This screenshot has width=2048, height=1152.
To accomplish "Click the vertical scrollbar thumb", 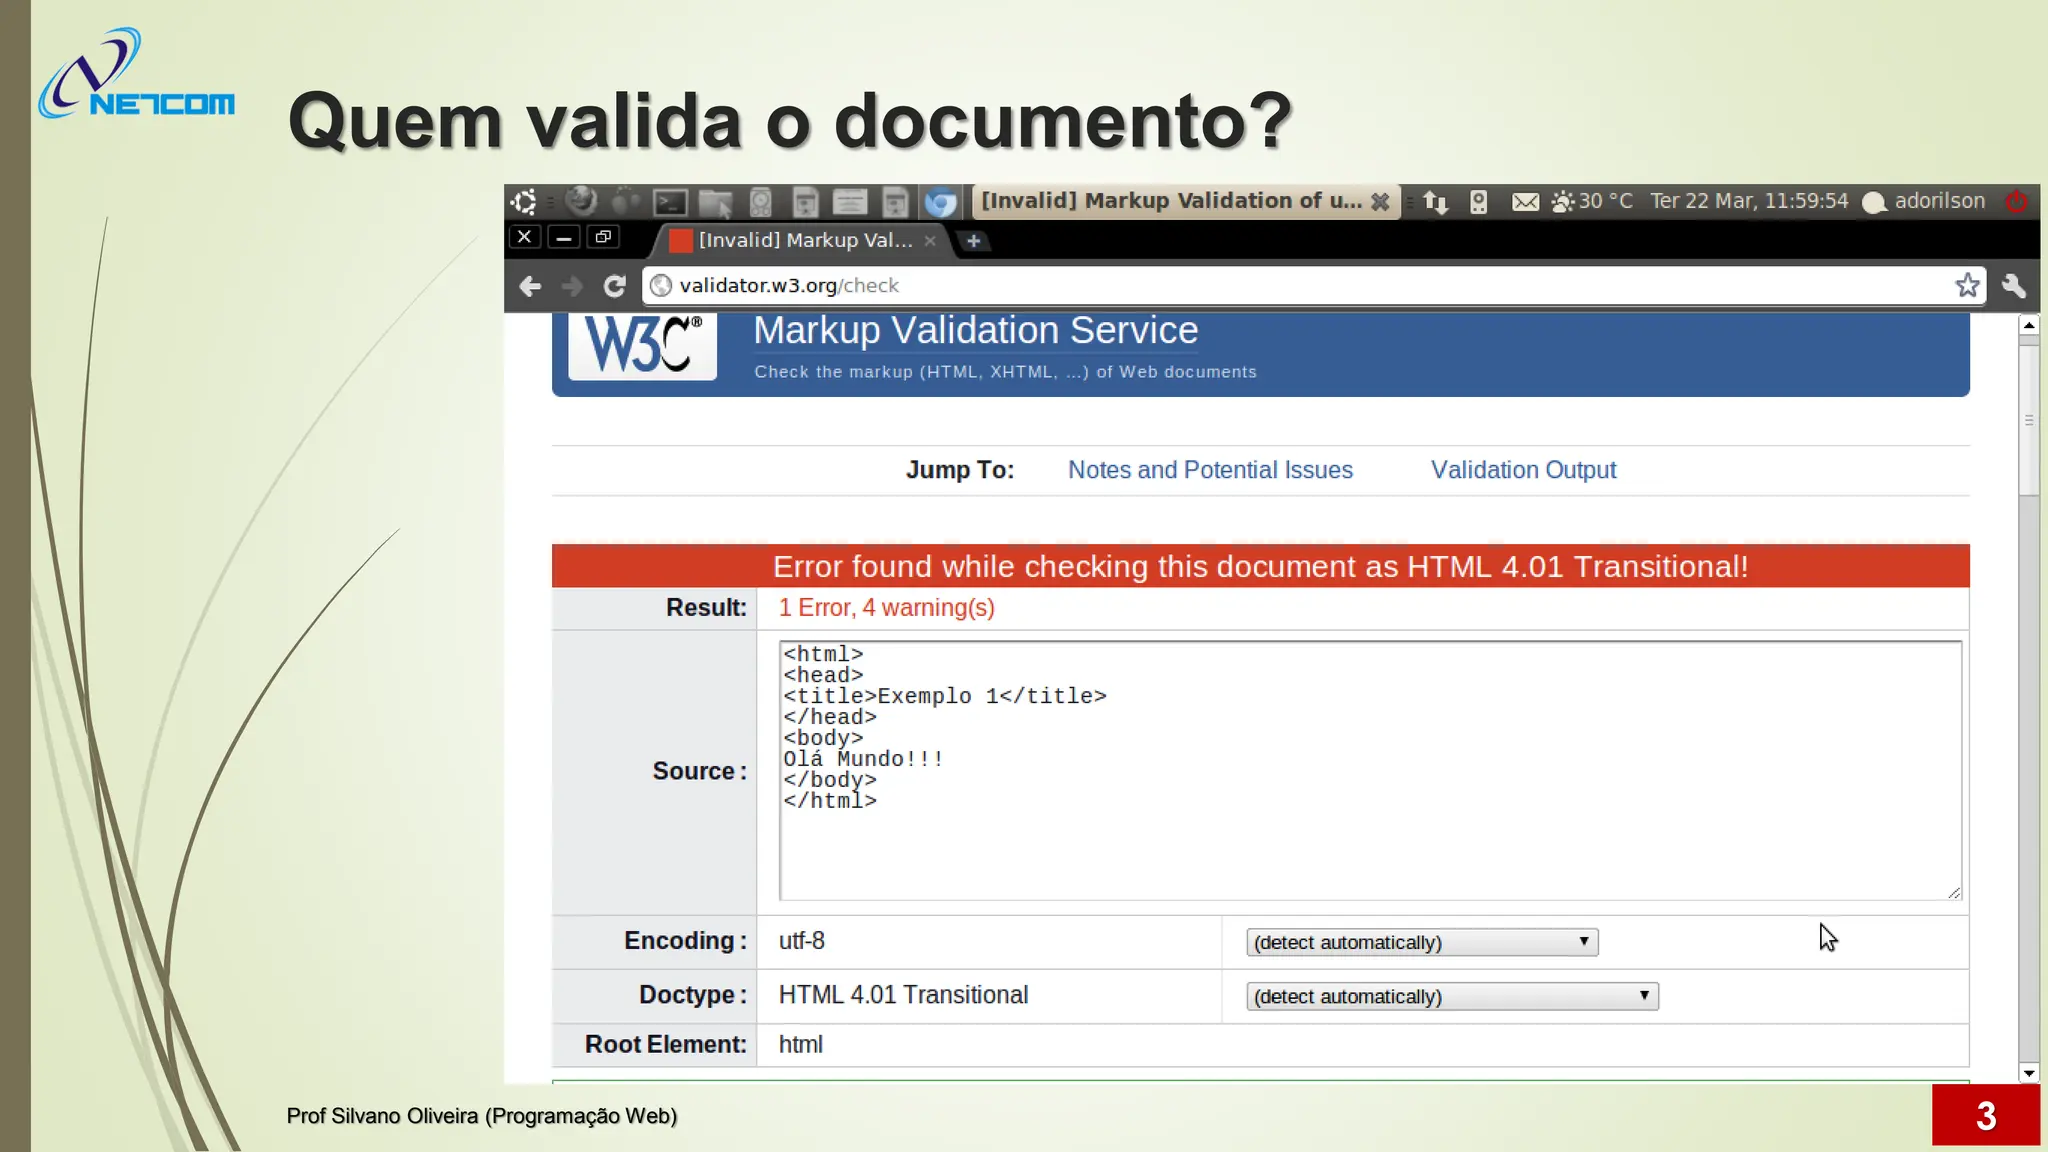I will click(2029, 420).
